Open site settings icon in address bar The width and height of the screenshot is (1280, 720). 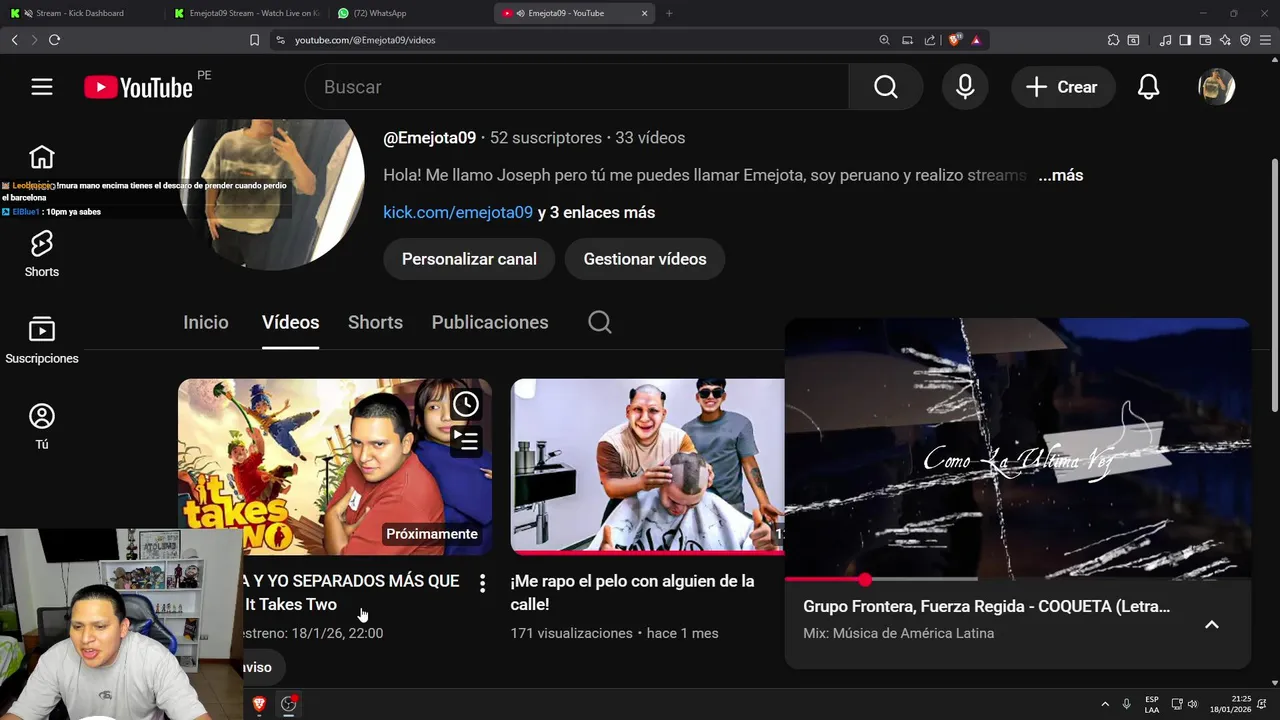tap(280, 40)
